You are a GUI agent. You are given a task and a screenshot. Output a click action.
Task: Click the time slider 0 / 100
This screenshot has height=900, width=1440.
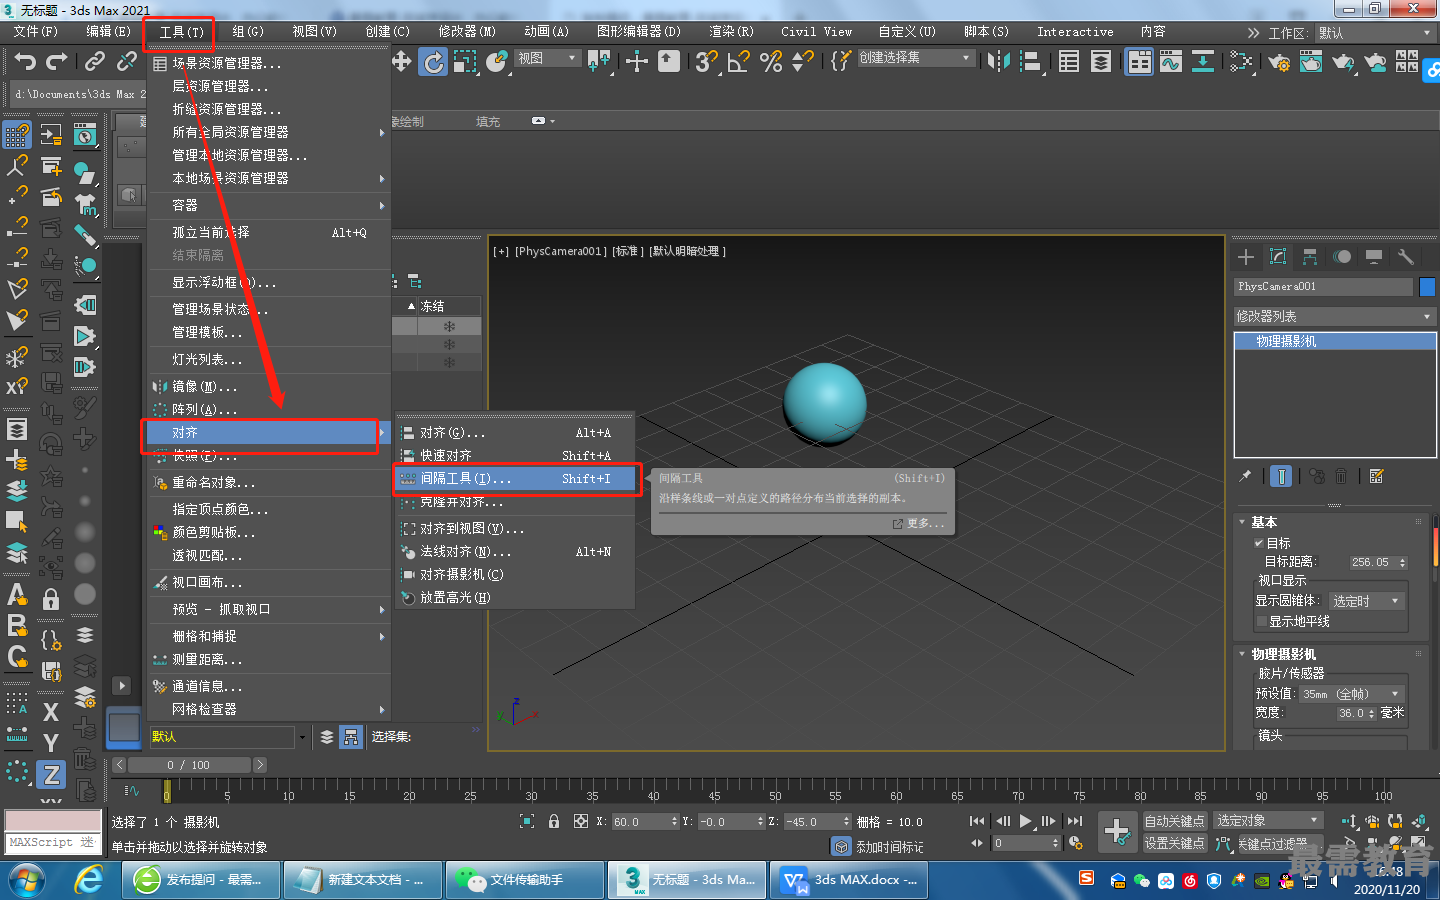click(189, 765)
